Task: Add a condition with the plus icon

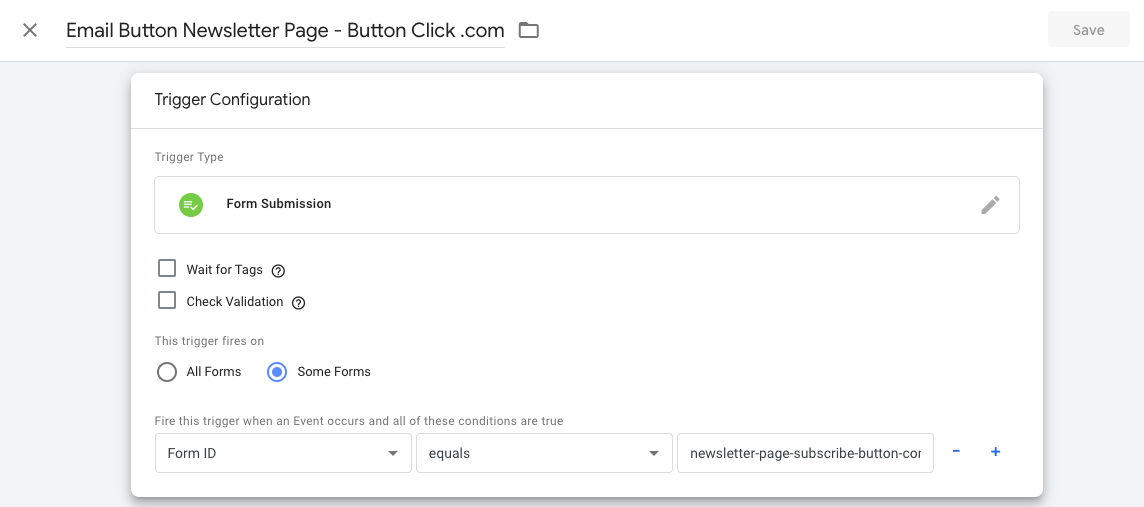Action: tap(995, 452)
